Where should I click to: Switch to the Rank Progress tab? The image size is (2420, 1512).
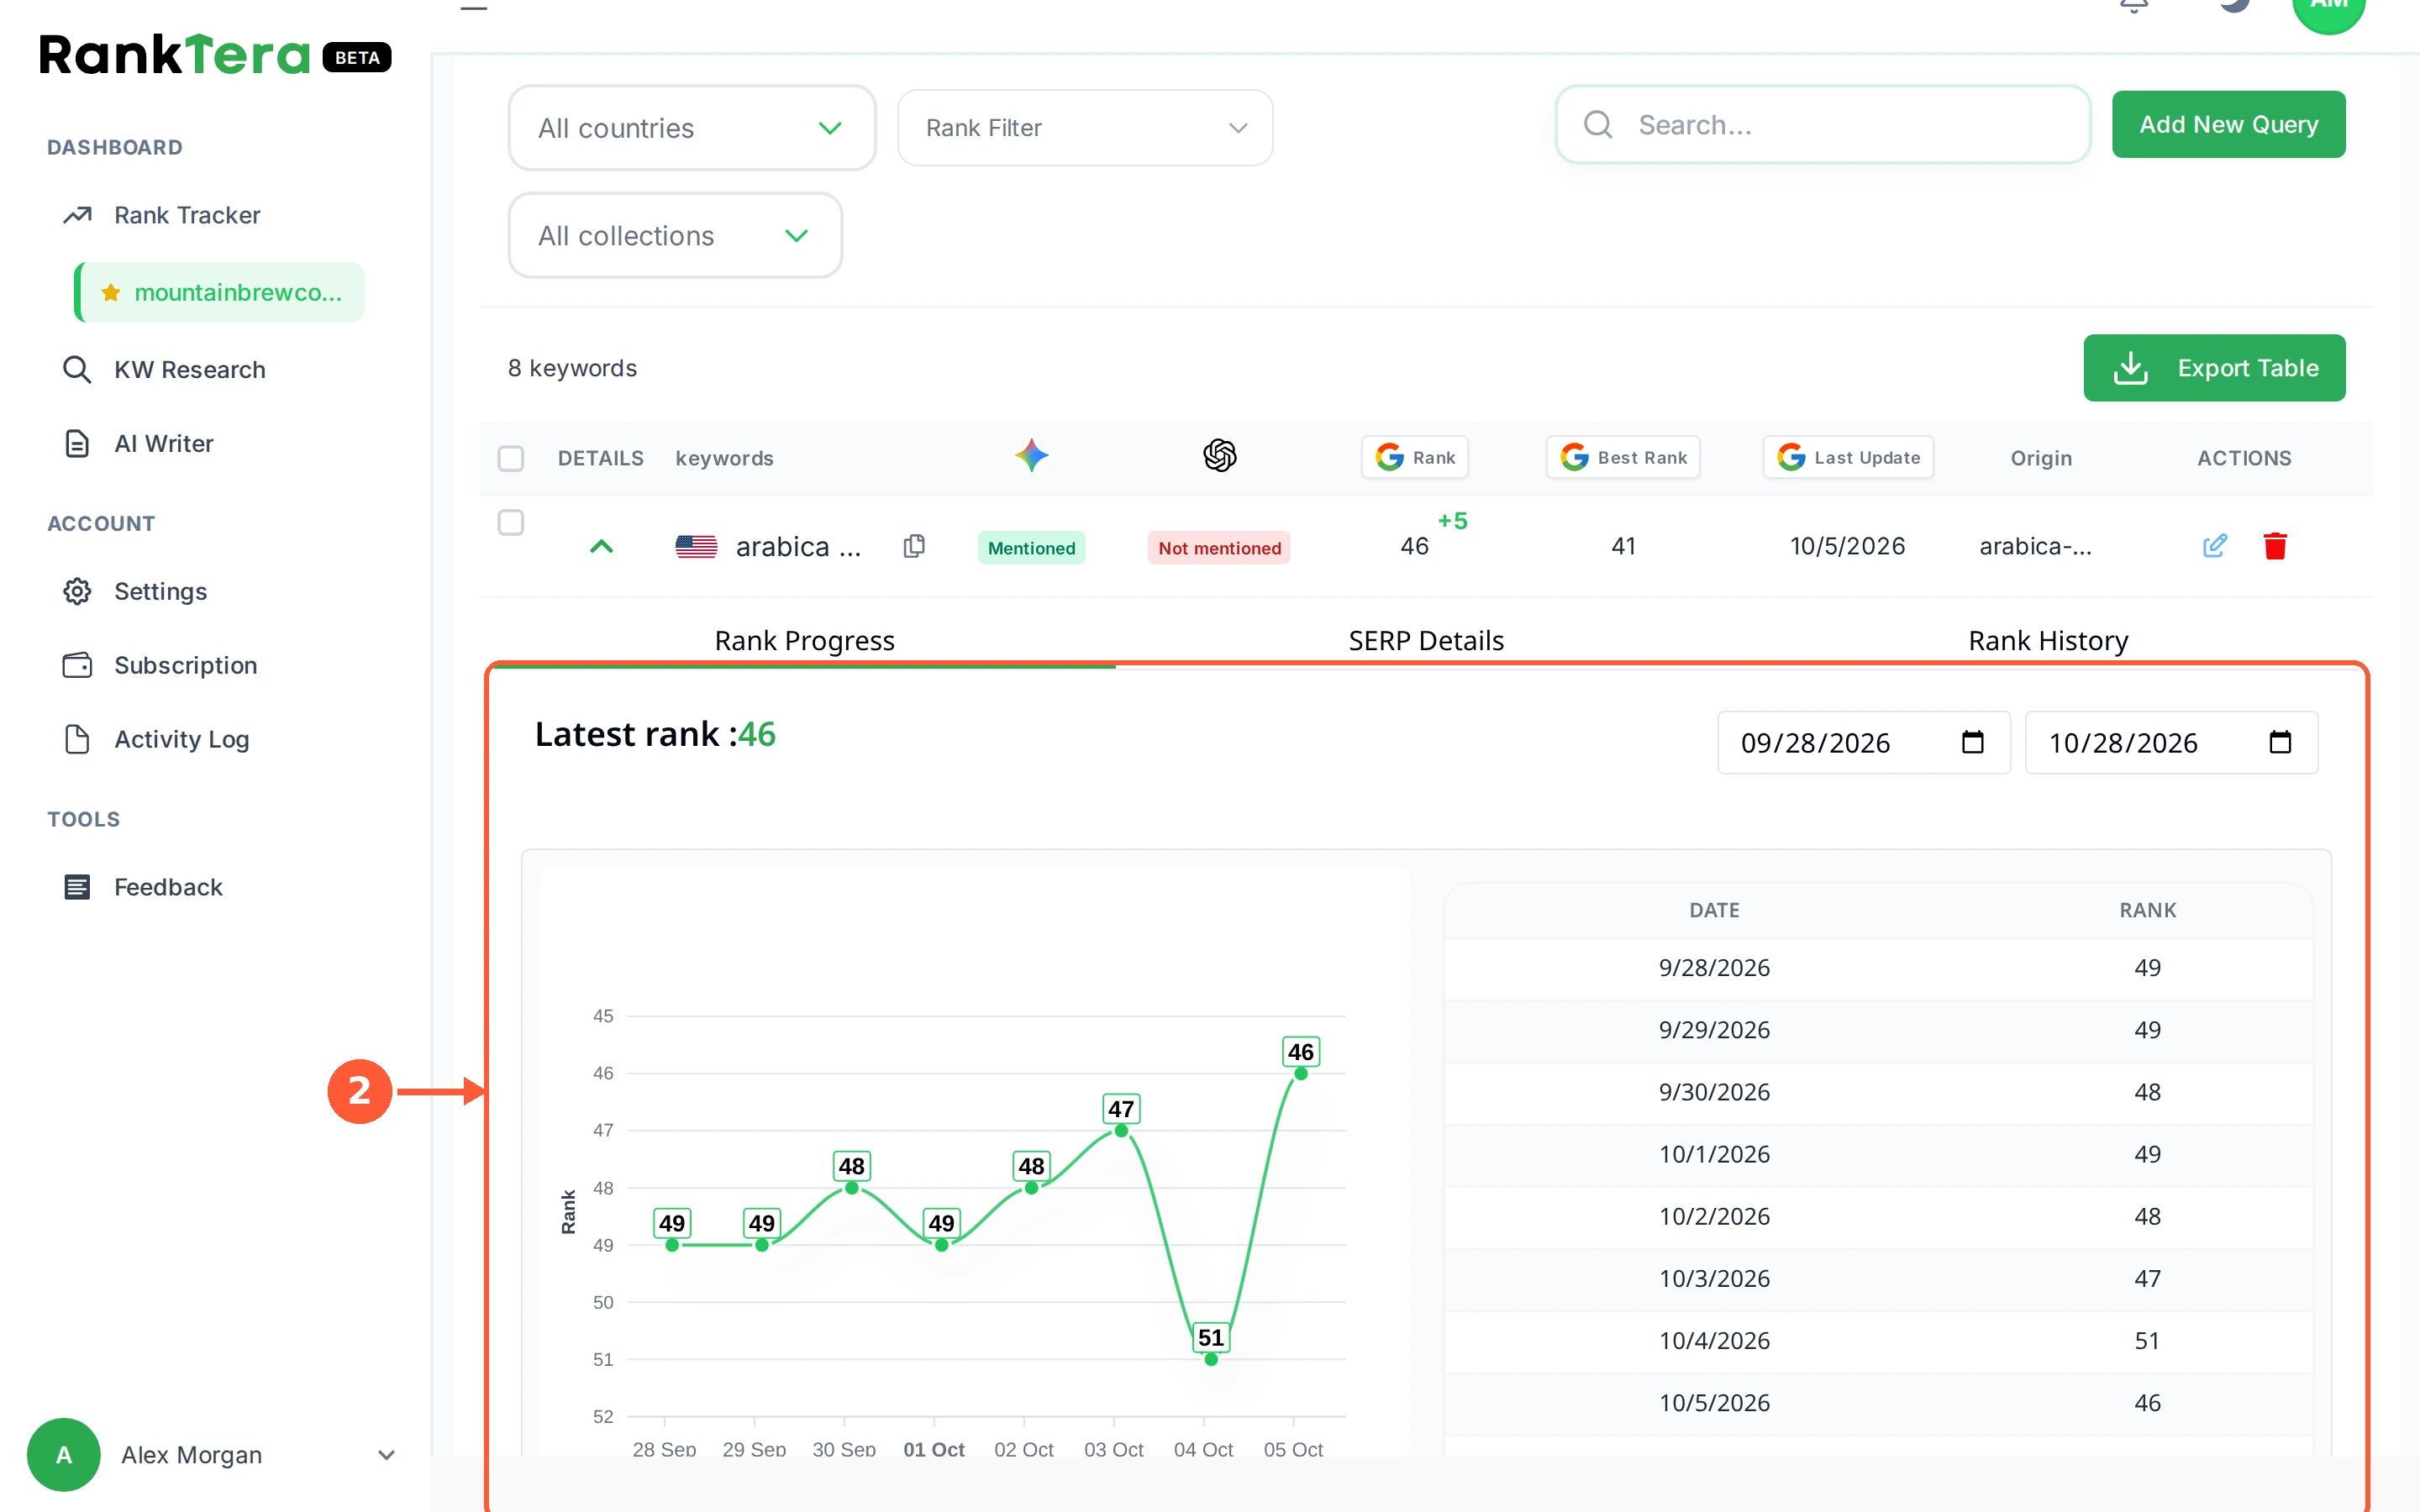click(804, 640)
